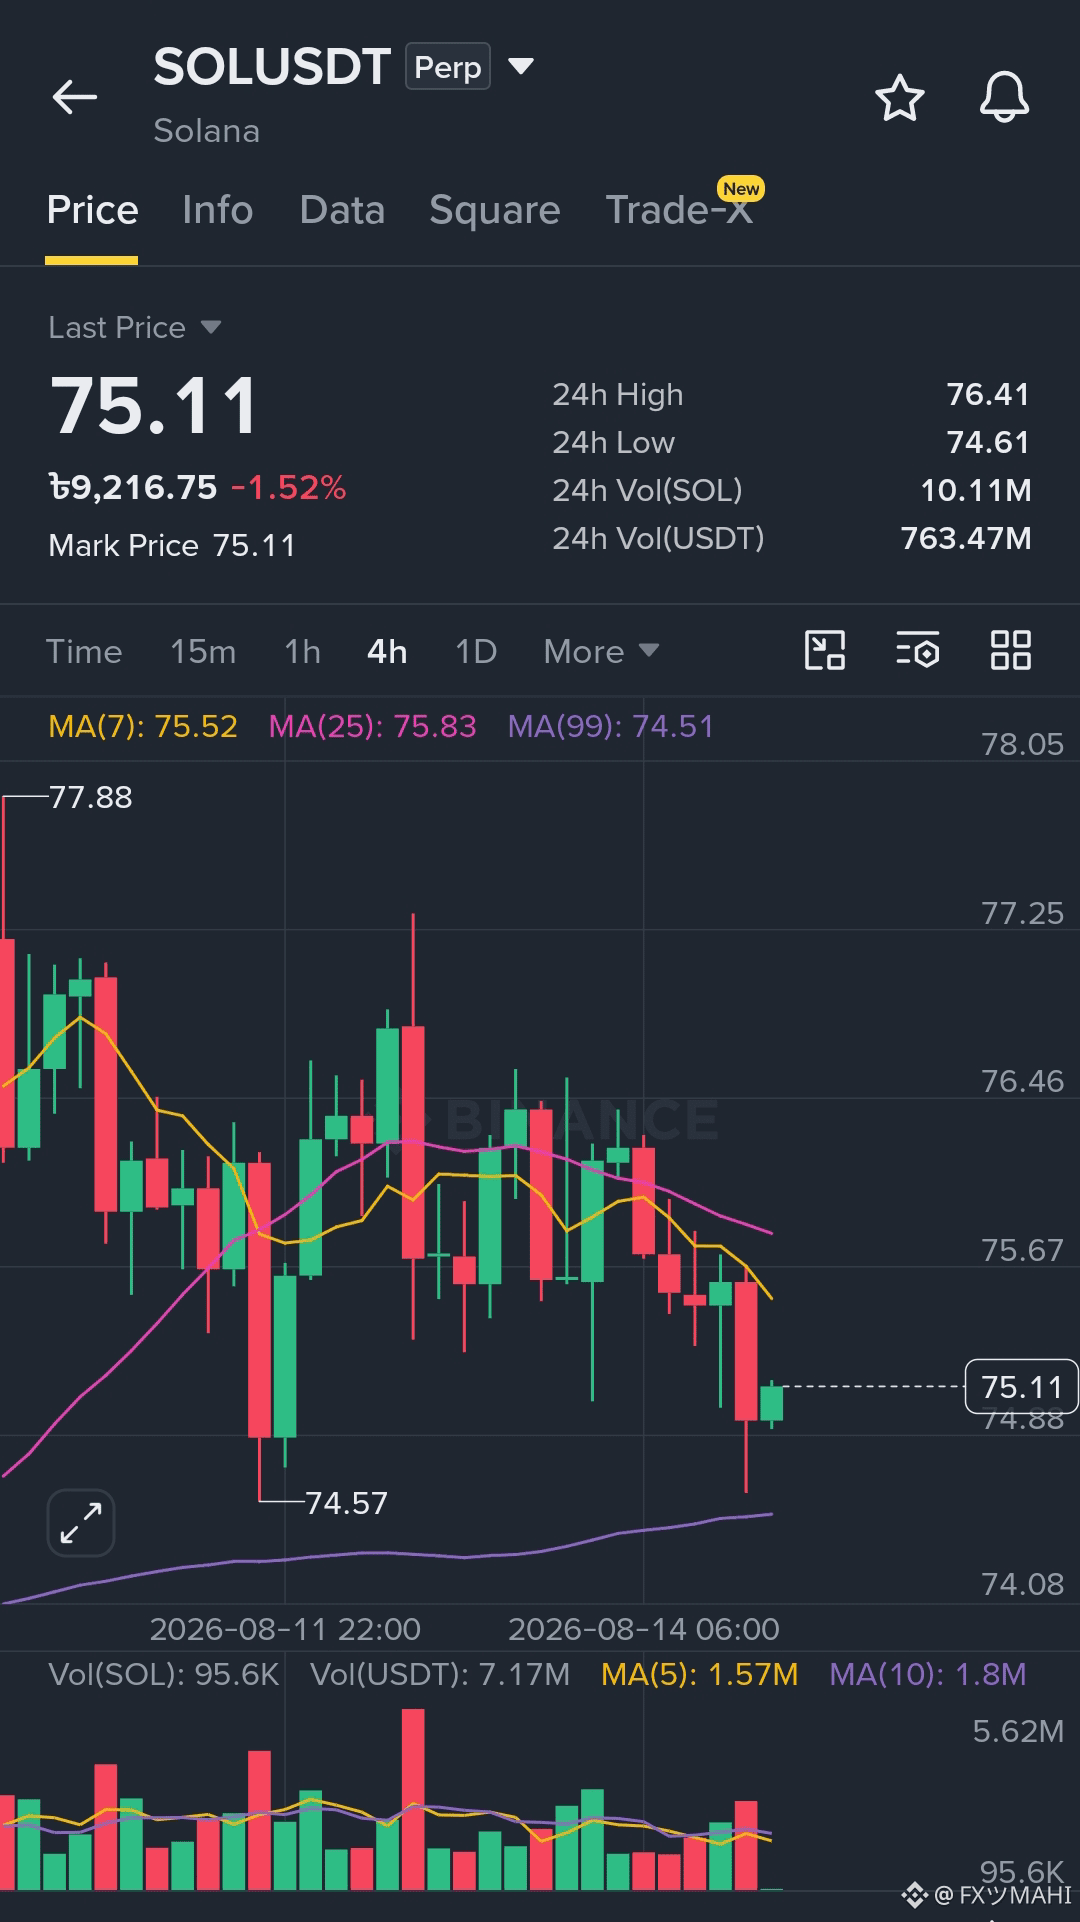Image resolution: width=1080 pixels, height=1922 pixels.
Task: Tap the Vol(SOL): 95.6K label
Action: [x=164, y=1675]
